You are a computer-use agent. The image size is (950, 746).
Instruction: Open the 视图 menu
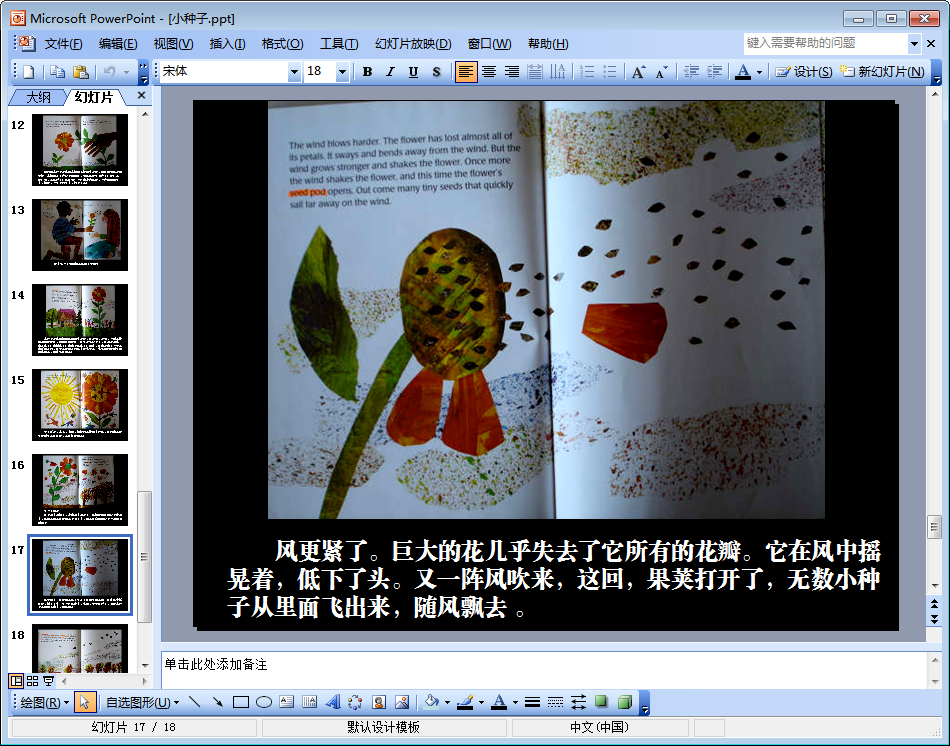click(x=173, y=44)
